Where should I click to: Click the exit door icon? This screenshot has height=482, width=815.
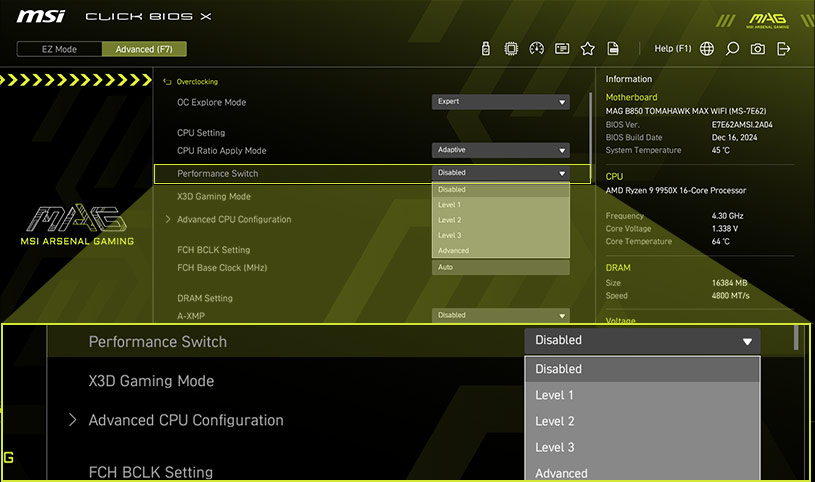point(783,49)
